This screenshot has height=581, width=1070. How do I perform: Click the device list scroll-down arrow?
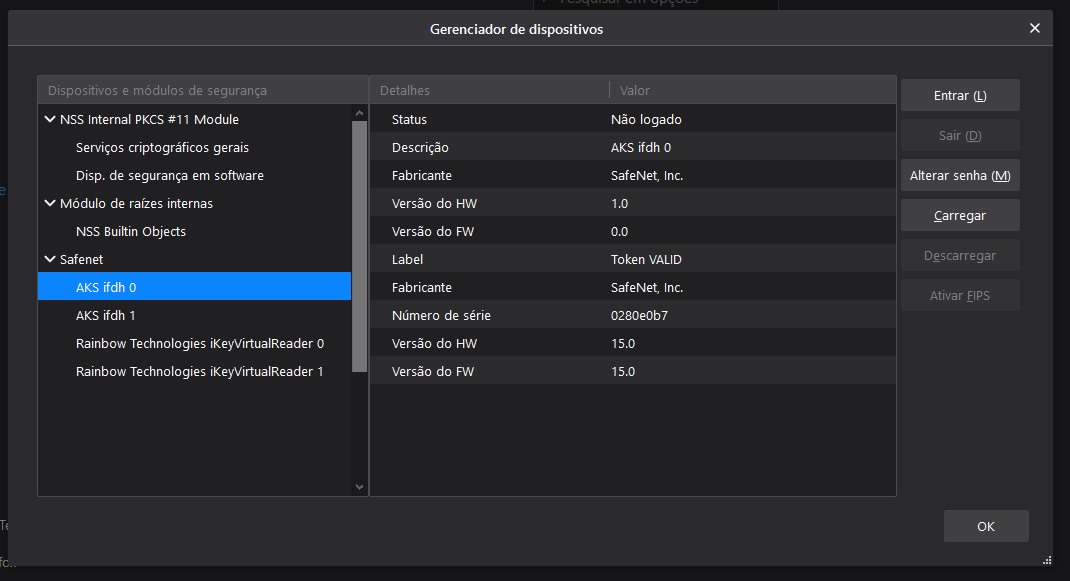(360, 487)
